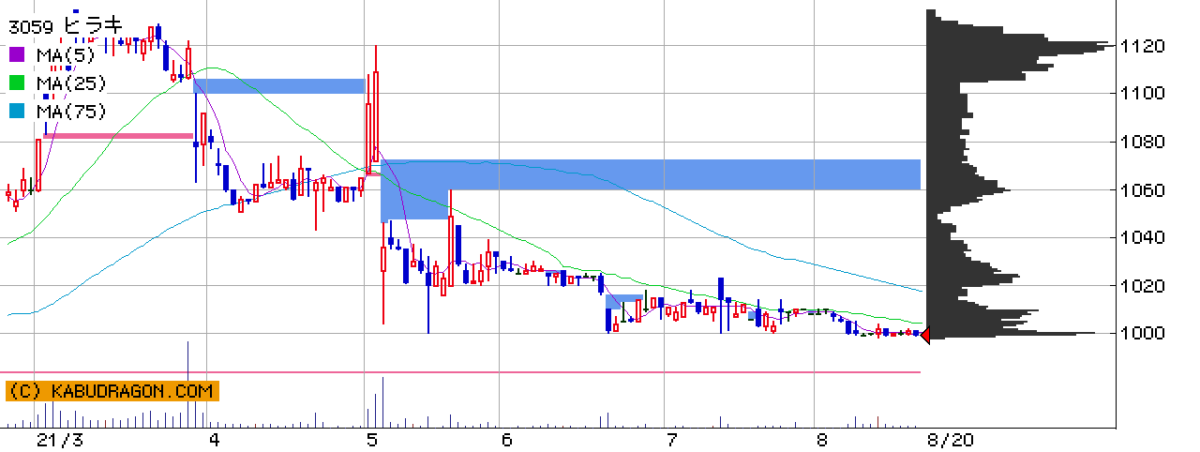Click the (C) KABUDRAGON.COM label
The width and height of the screenshot is (1200, 452).
pyautogui.click(x=110, y=391)
